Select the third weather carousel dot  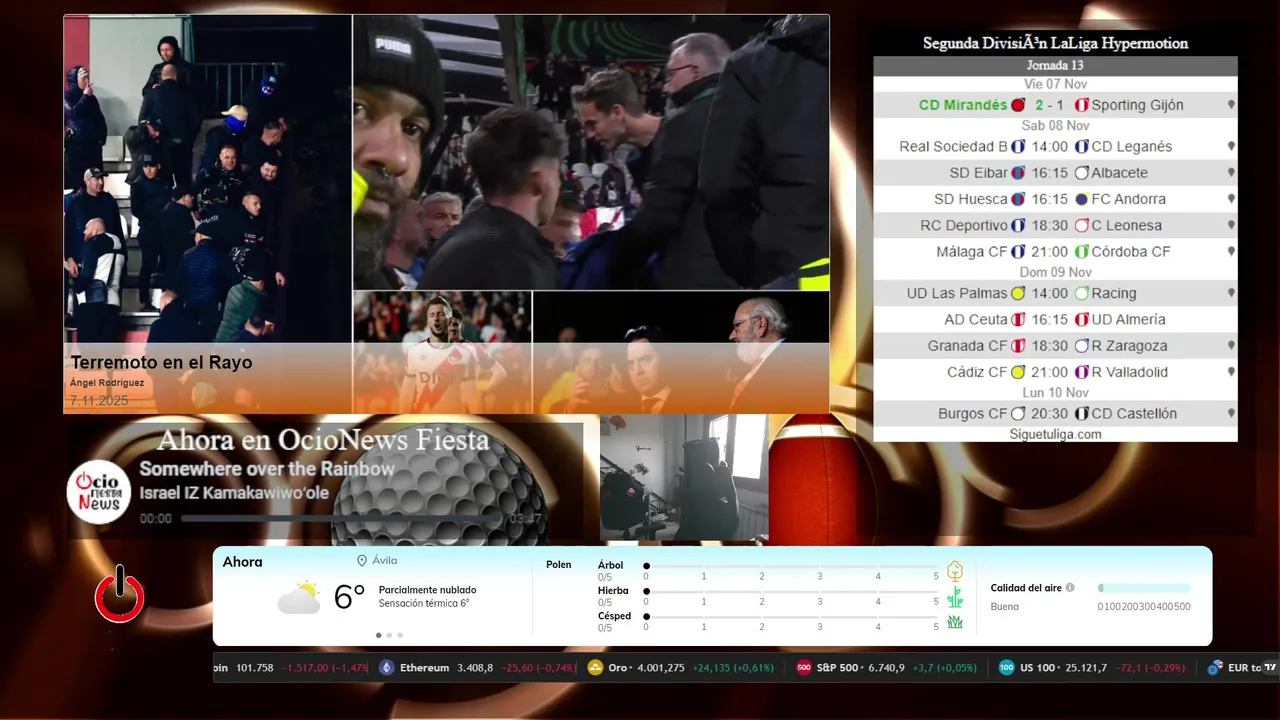[400, 635]
